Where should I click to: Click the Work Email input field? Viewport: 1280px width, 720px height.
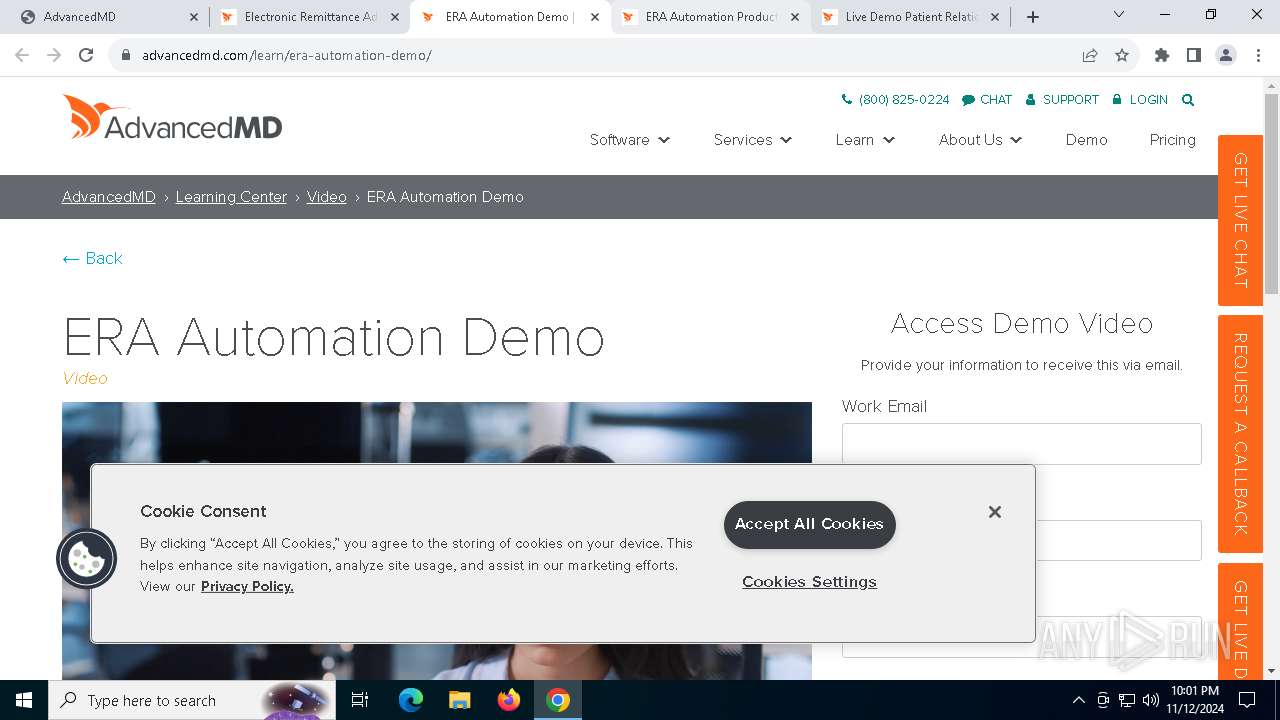click(x=1021, y=444)
